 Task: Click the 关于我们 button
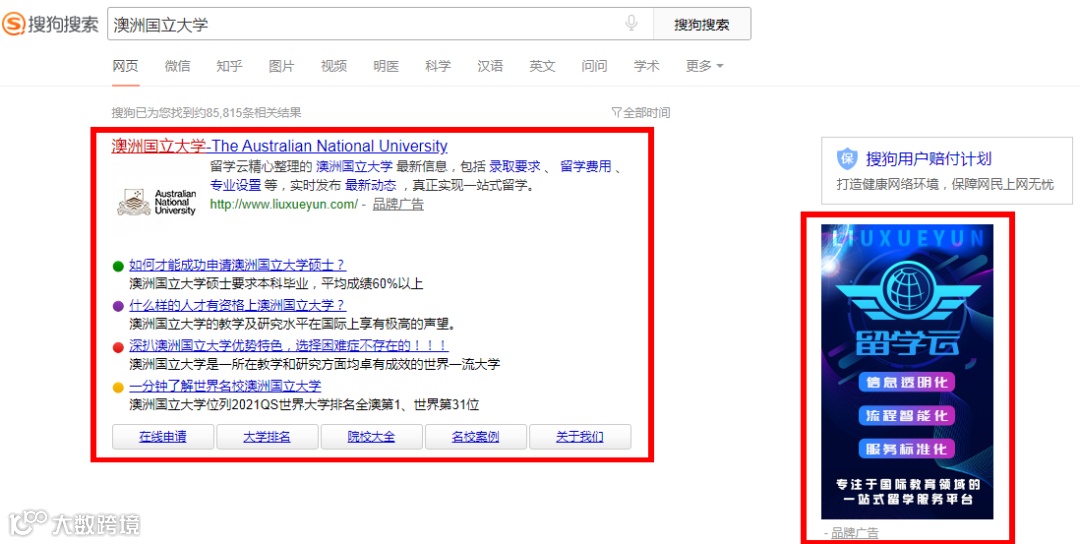pos(580,437)
